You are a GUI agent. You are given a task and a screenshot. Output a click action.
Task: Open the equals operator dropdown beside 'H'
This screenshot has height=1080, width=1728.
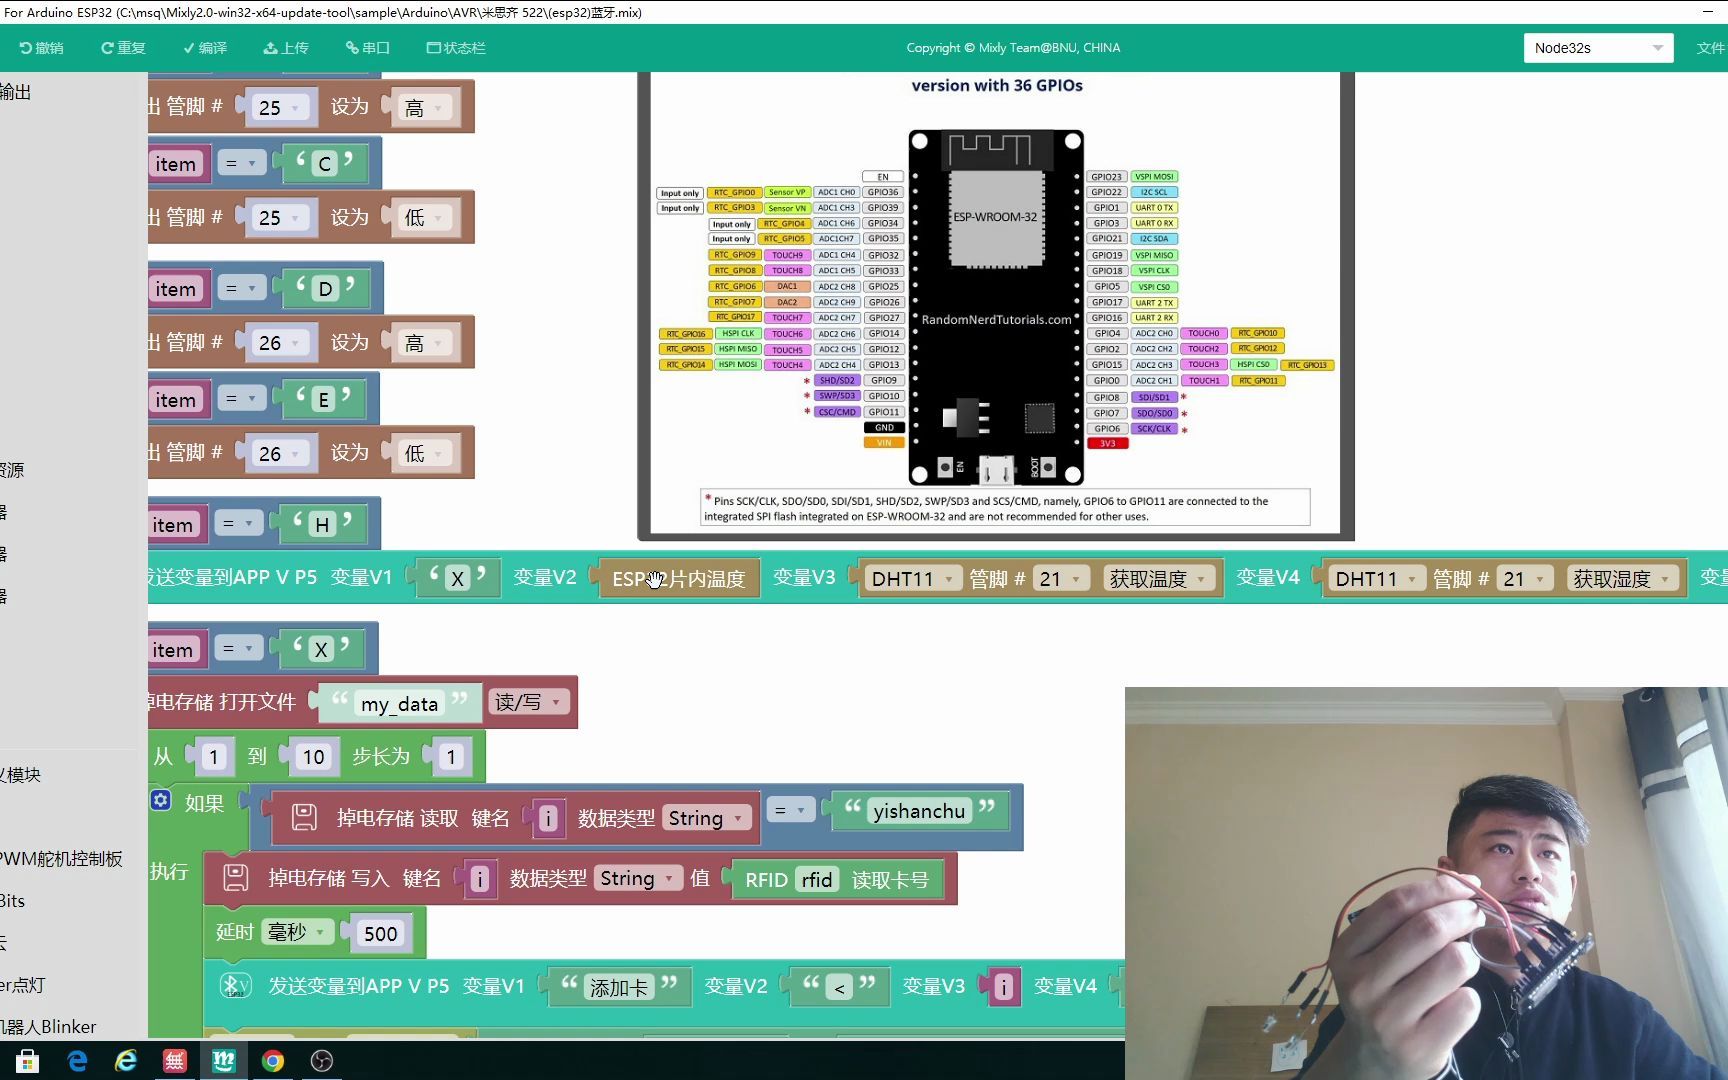(x=238, y=523)
